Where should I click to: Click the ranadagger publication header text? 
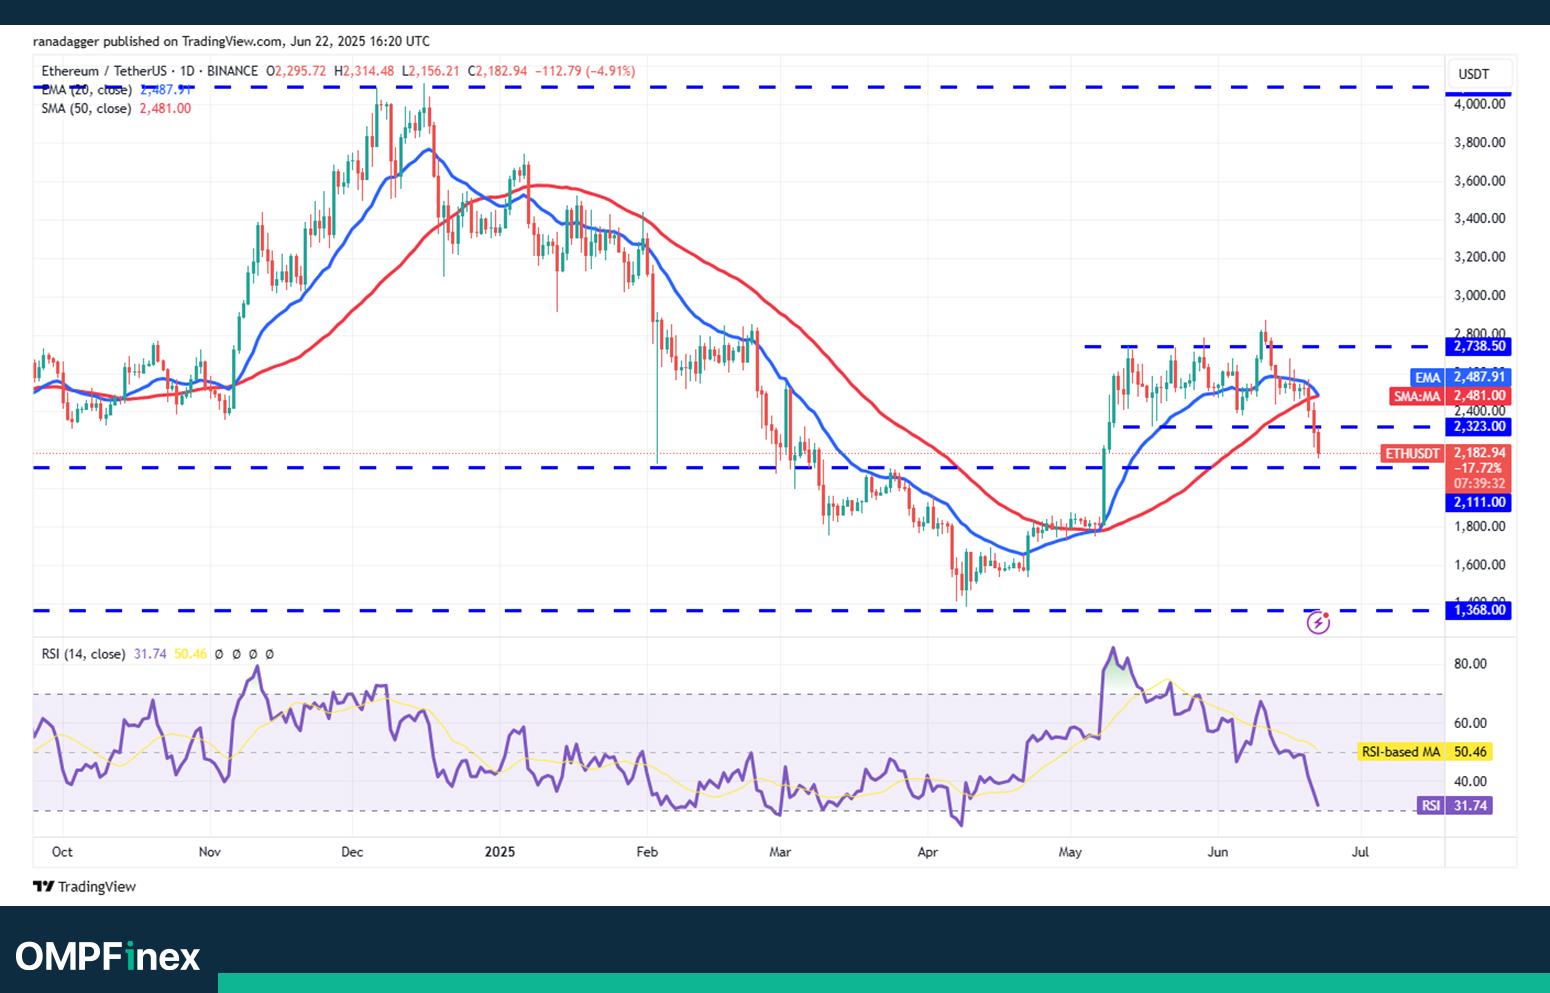tap(231, 41)
